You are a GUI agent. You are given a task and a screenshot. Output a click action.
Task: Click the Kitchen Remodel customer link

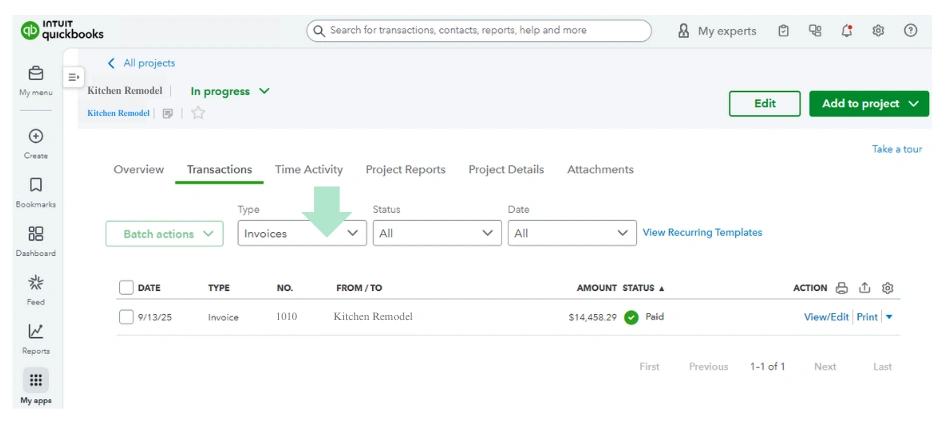(118, 113)
